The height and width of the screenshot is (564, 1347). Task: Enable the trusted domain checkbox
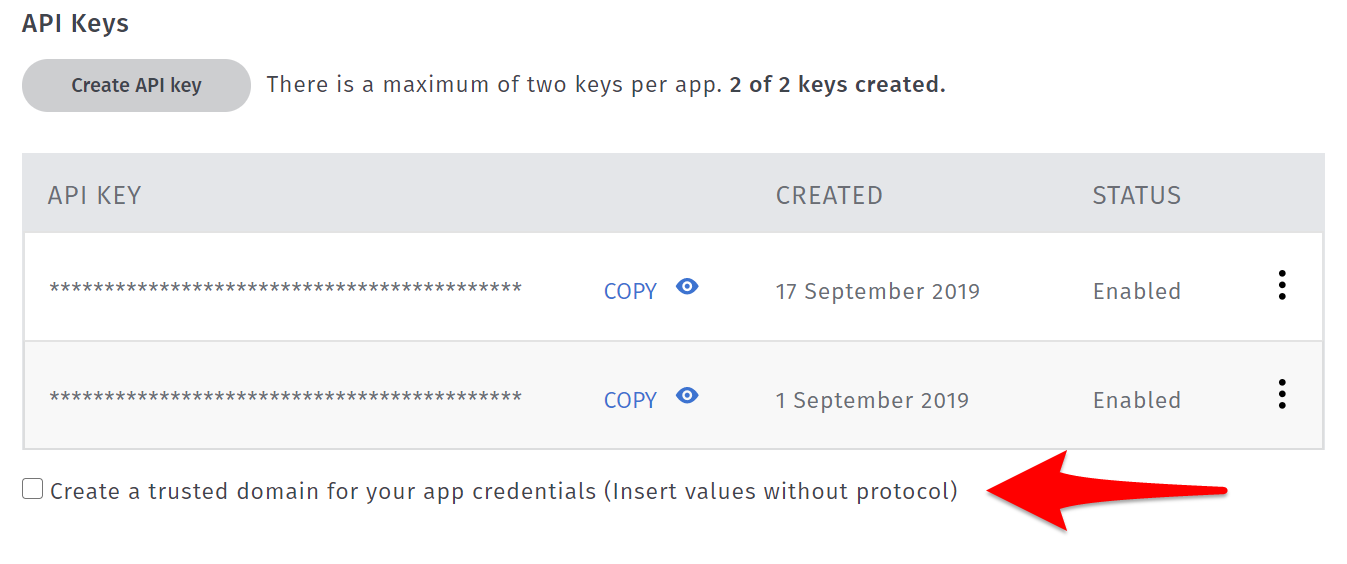(33, 489)
